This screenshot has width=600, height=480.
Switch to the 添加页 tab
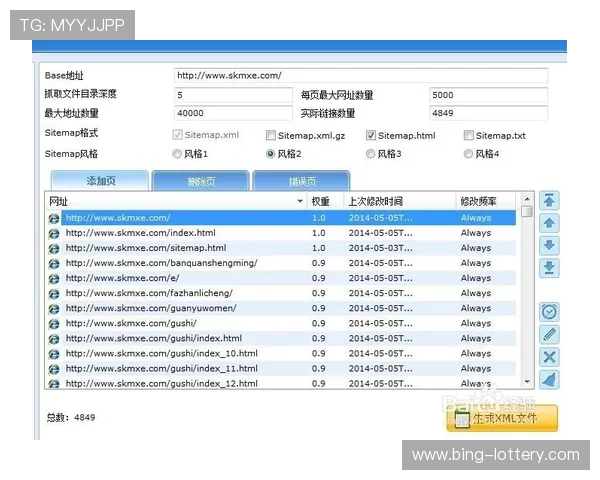tap(100, 181)
